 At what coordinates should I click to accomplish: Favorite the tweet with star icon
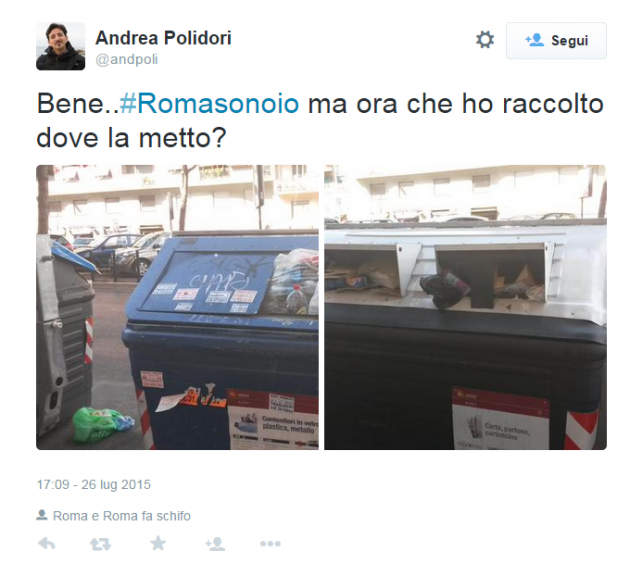(x=158, y=543)
